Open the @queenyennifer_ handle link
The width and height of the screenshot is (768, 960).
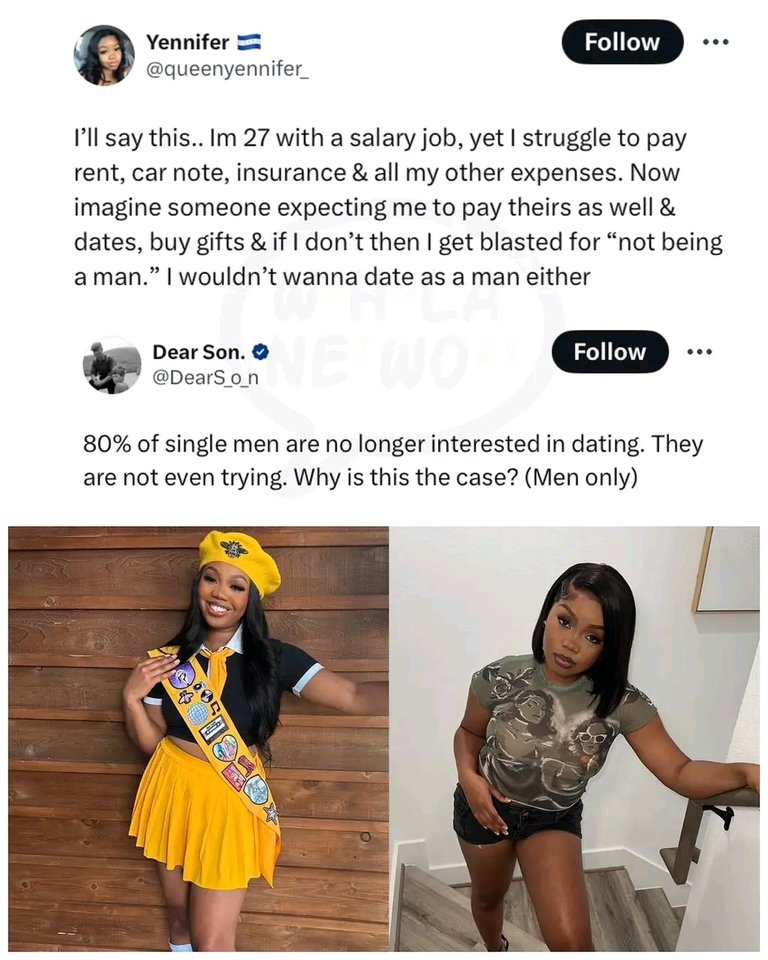pyautogui.click(x=228, y=69)
